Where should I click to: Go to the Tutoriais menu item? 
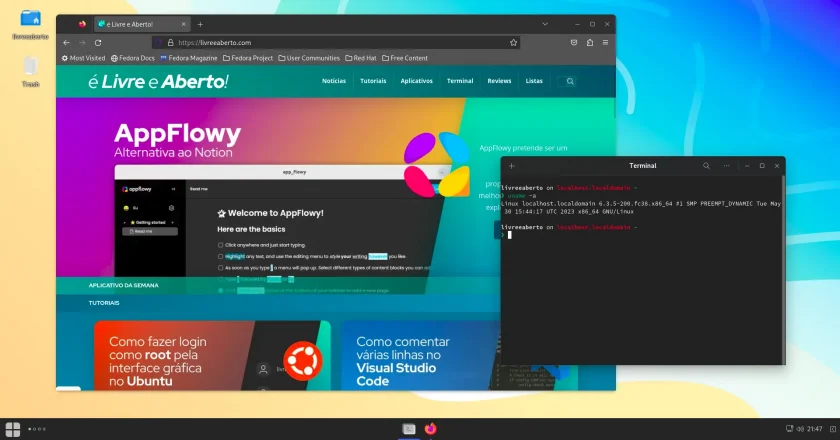(373, 81)
